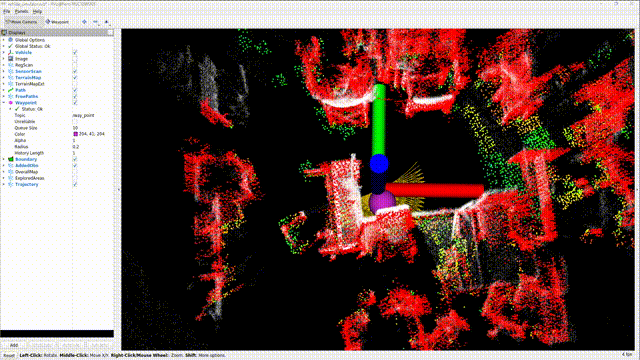The height and width of the screenshot is (360, 640).
Task: Enable the RegScan display checkbox
Action: click(75, 65)
